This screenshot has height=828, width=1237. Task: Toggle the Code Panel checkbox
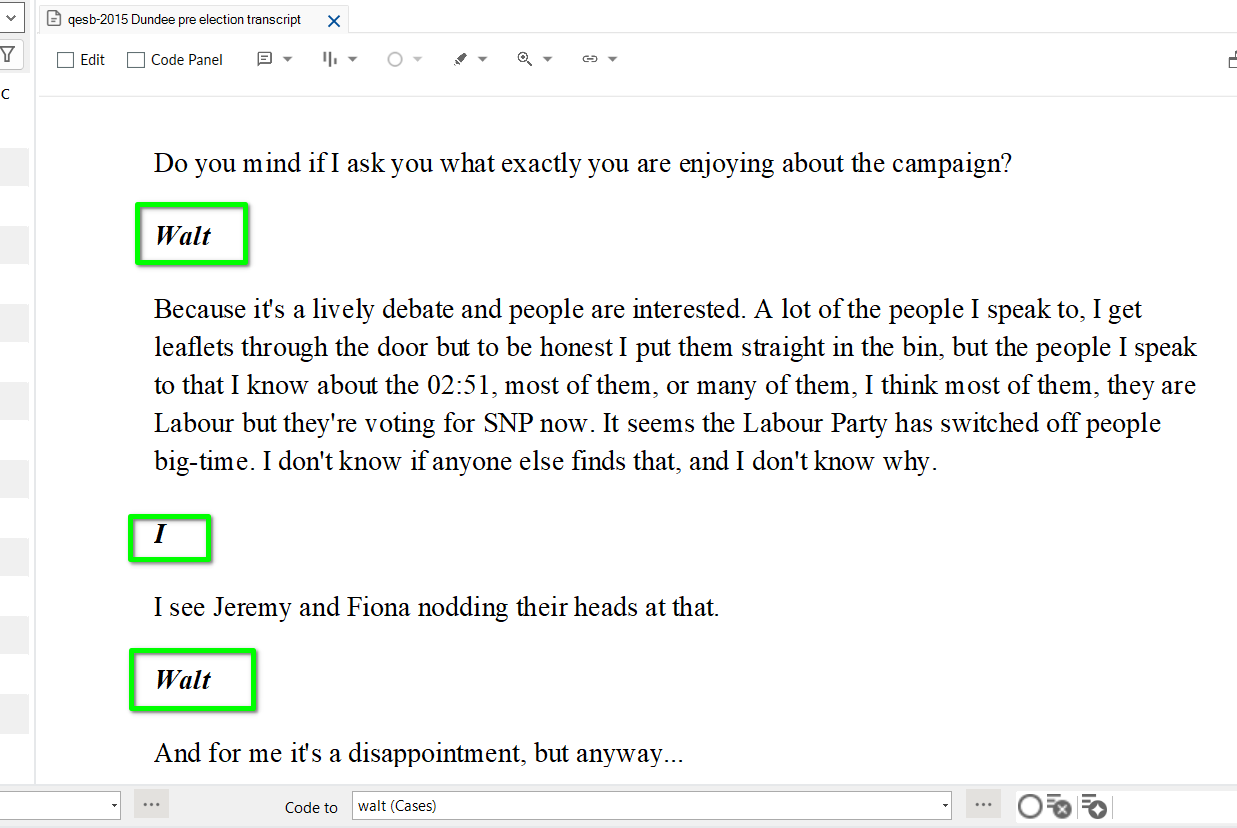tap(136, 60)
